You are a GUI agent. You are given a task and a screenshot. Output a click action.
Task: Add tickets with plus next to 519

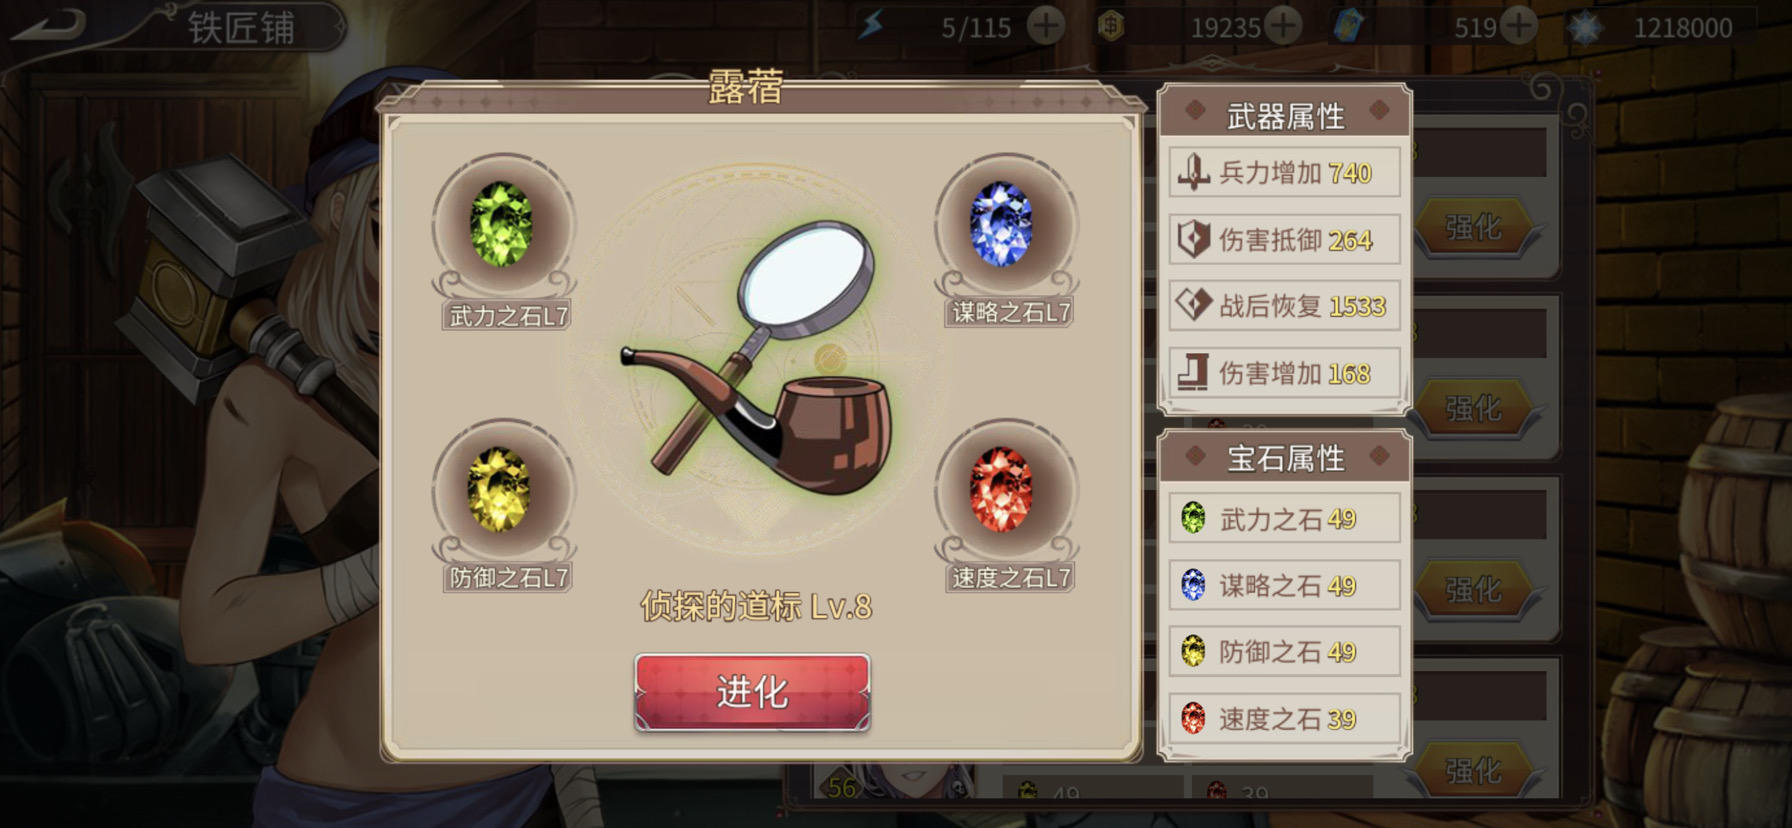click(1519, 26)
